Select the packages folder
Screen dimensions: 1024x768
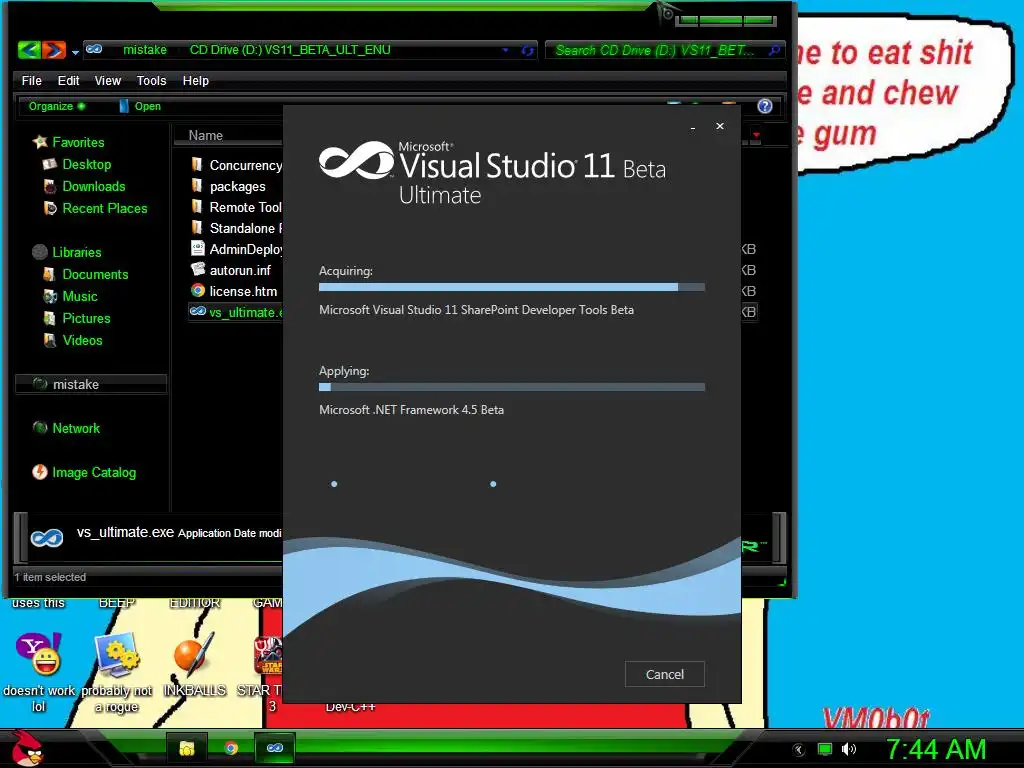238,186
